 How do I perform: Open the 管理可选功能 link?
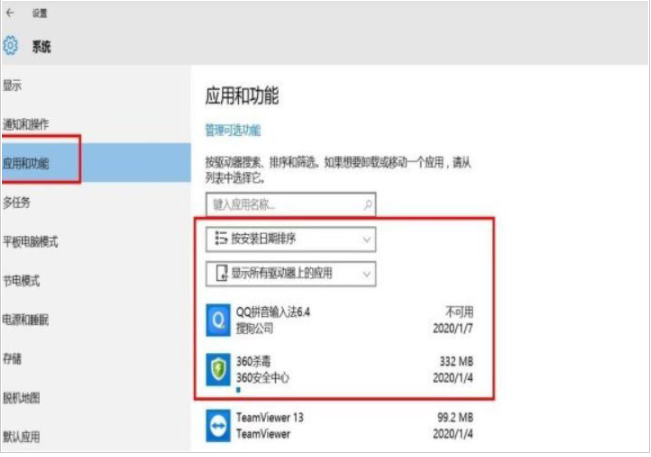click(232, 130)
